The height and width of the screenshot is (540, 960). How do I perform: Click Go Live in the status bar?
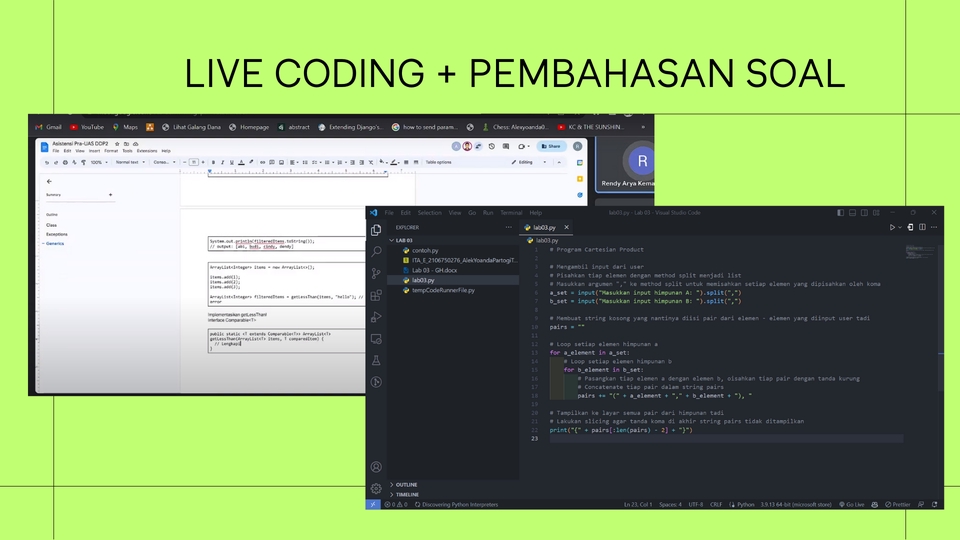point(852,504)
